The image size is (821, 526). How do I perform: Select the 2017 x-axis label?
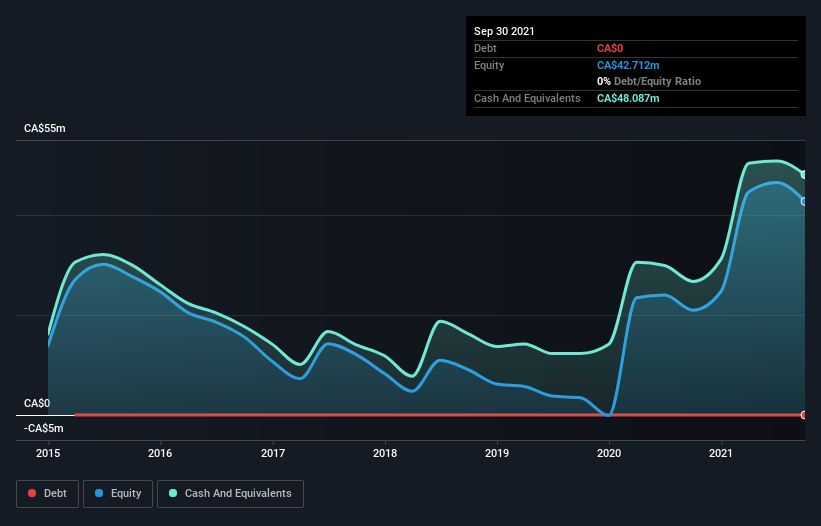(x=273, y=453)
